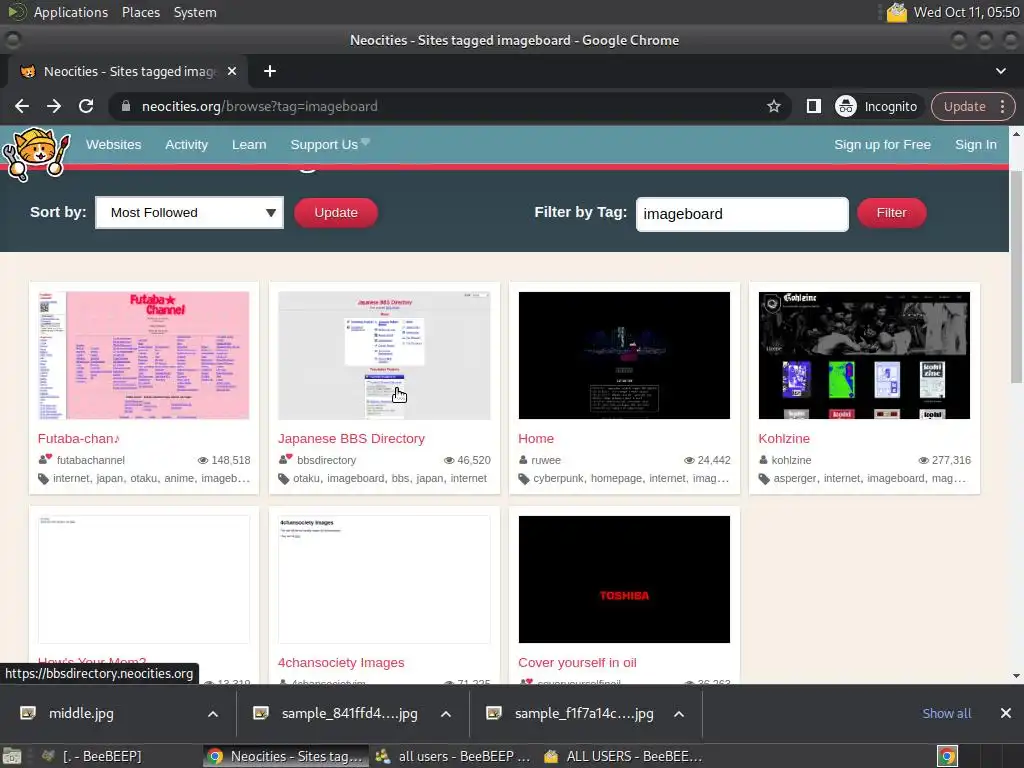Click Show all downloads
This screenshot has width=1024, height=768.
946,713
